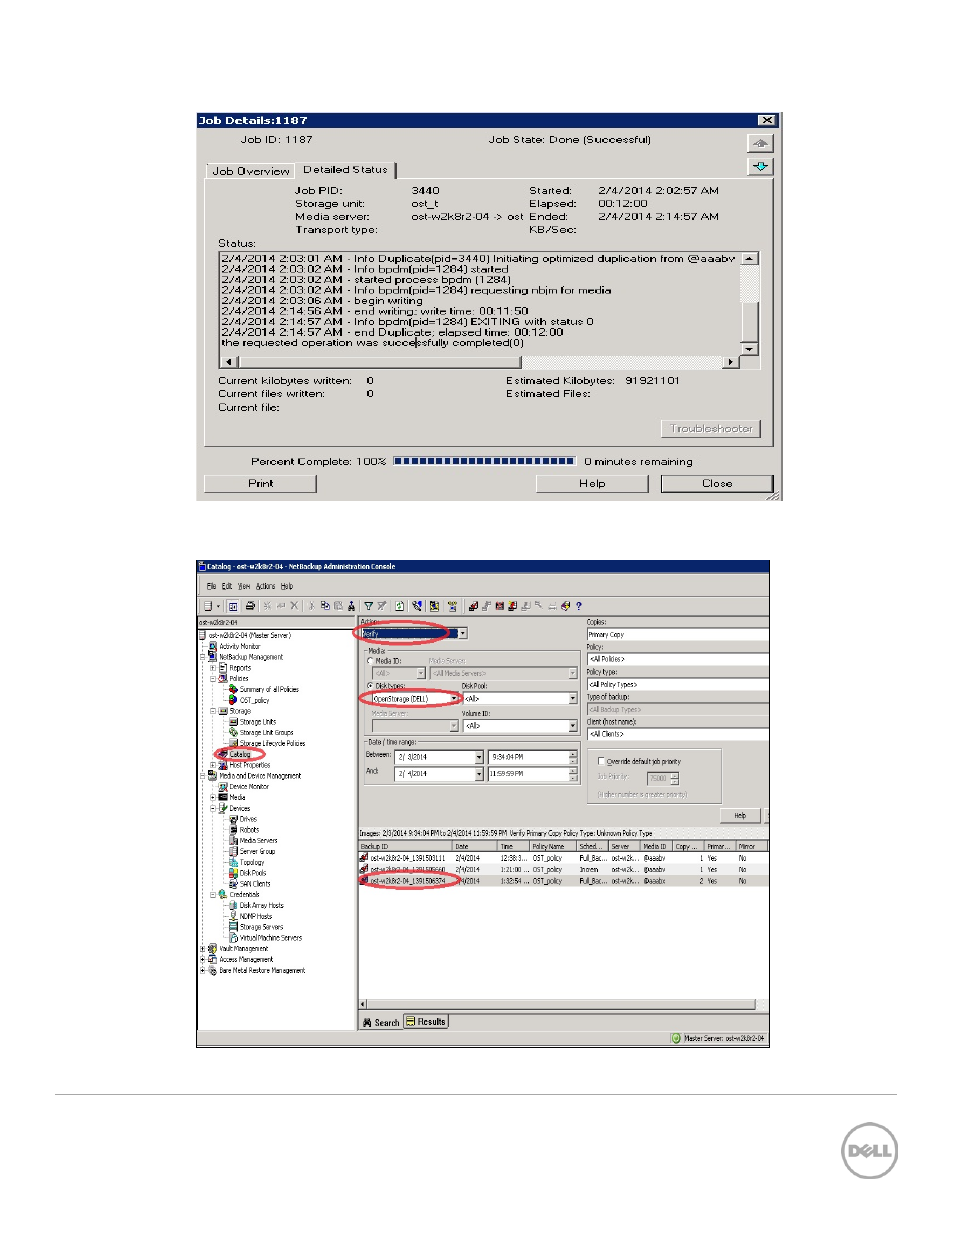Image resolution: width=954 pixels, height=1235 pixels.
Task: Open the Help menu in NetBackup console
Action: tap(287, 586)
